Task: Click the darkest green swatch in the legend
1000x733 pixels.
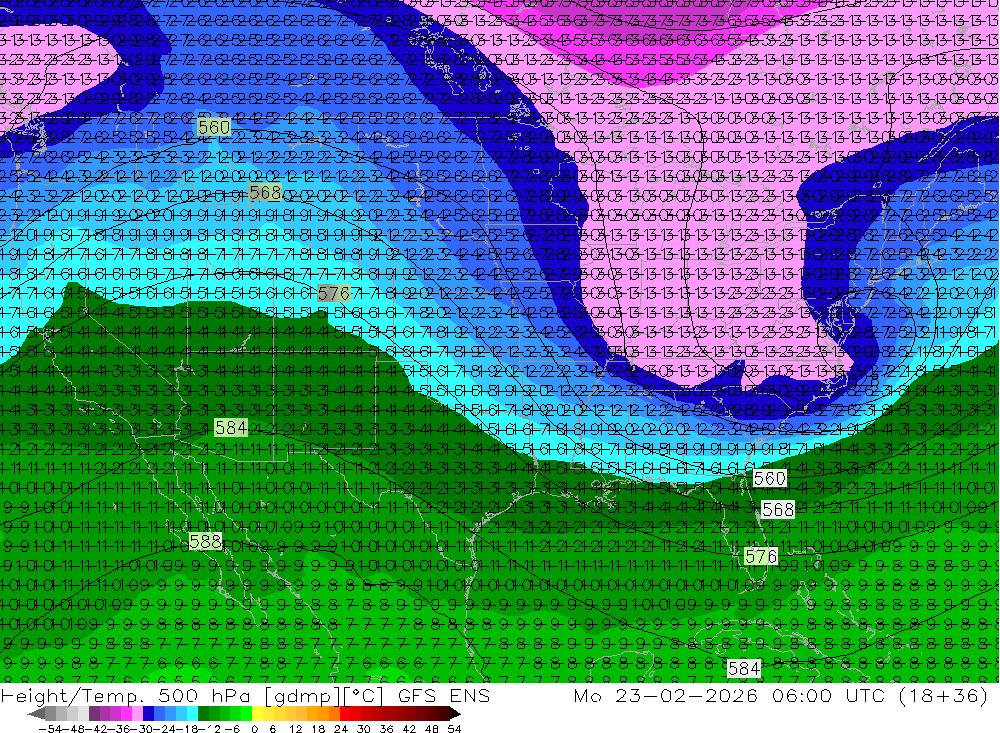Action: (x=203, y=714)
